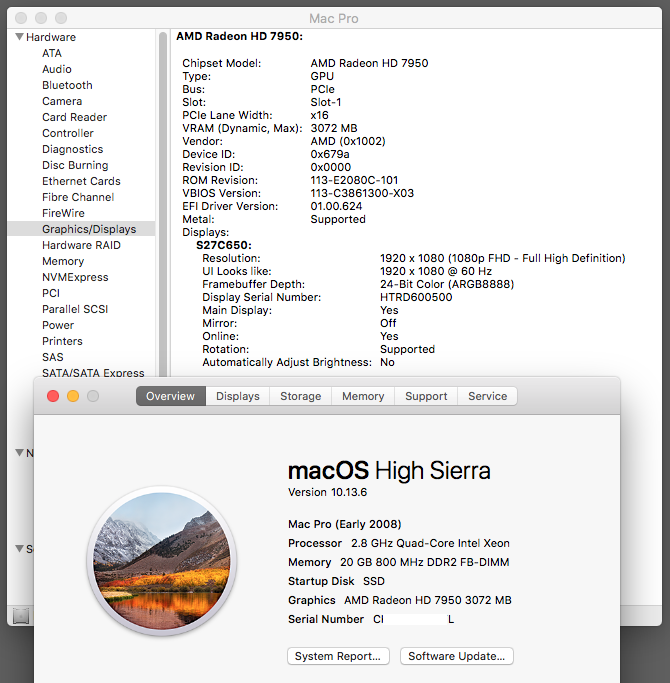This screenshot has width=670, height=683.
Task: Select SATA/SATA Express in the sidebar
Action: (x=93, y=372)
